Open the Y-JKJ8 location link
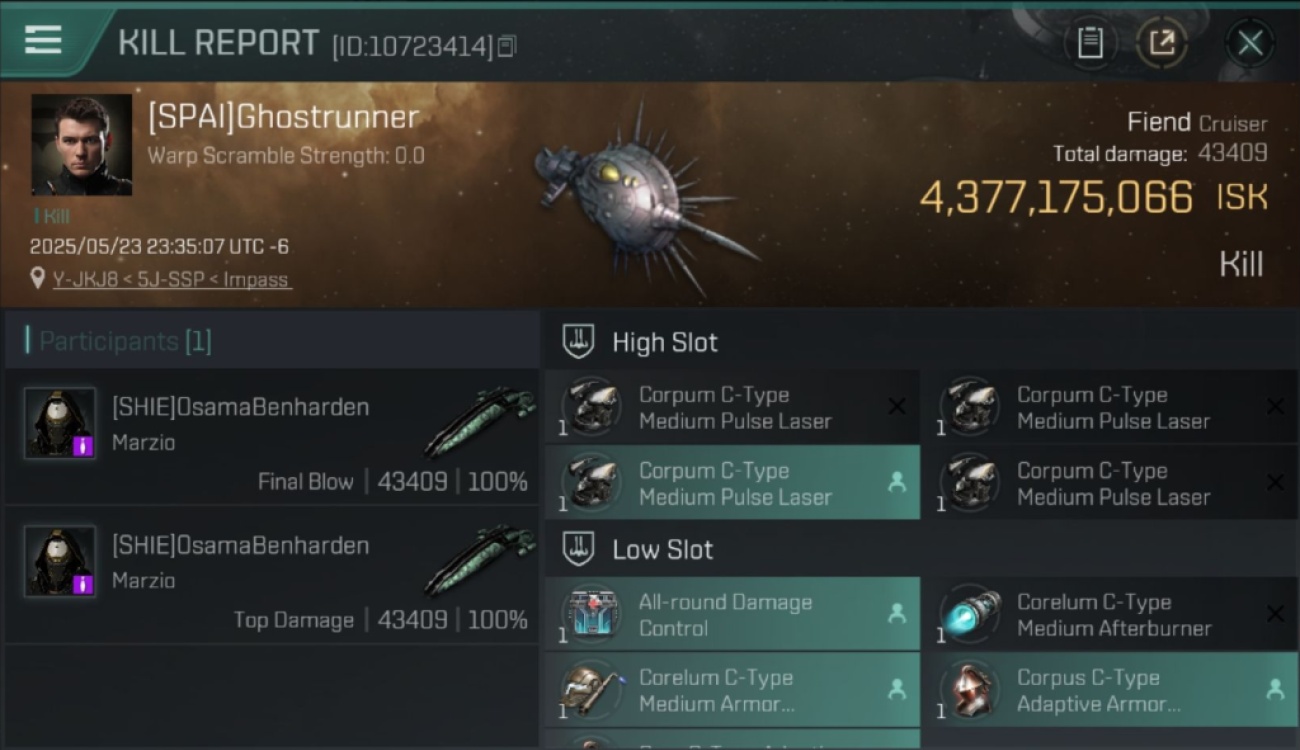 (171, 279)
